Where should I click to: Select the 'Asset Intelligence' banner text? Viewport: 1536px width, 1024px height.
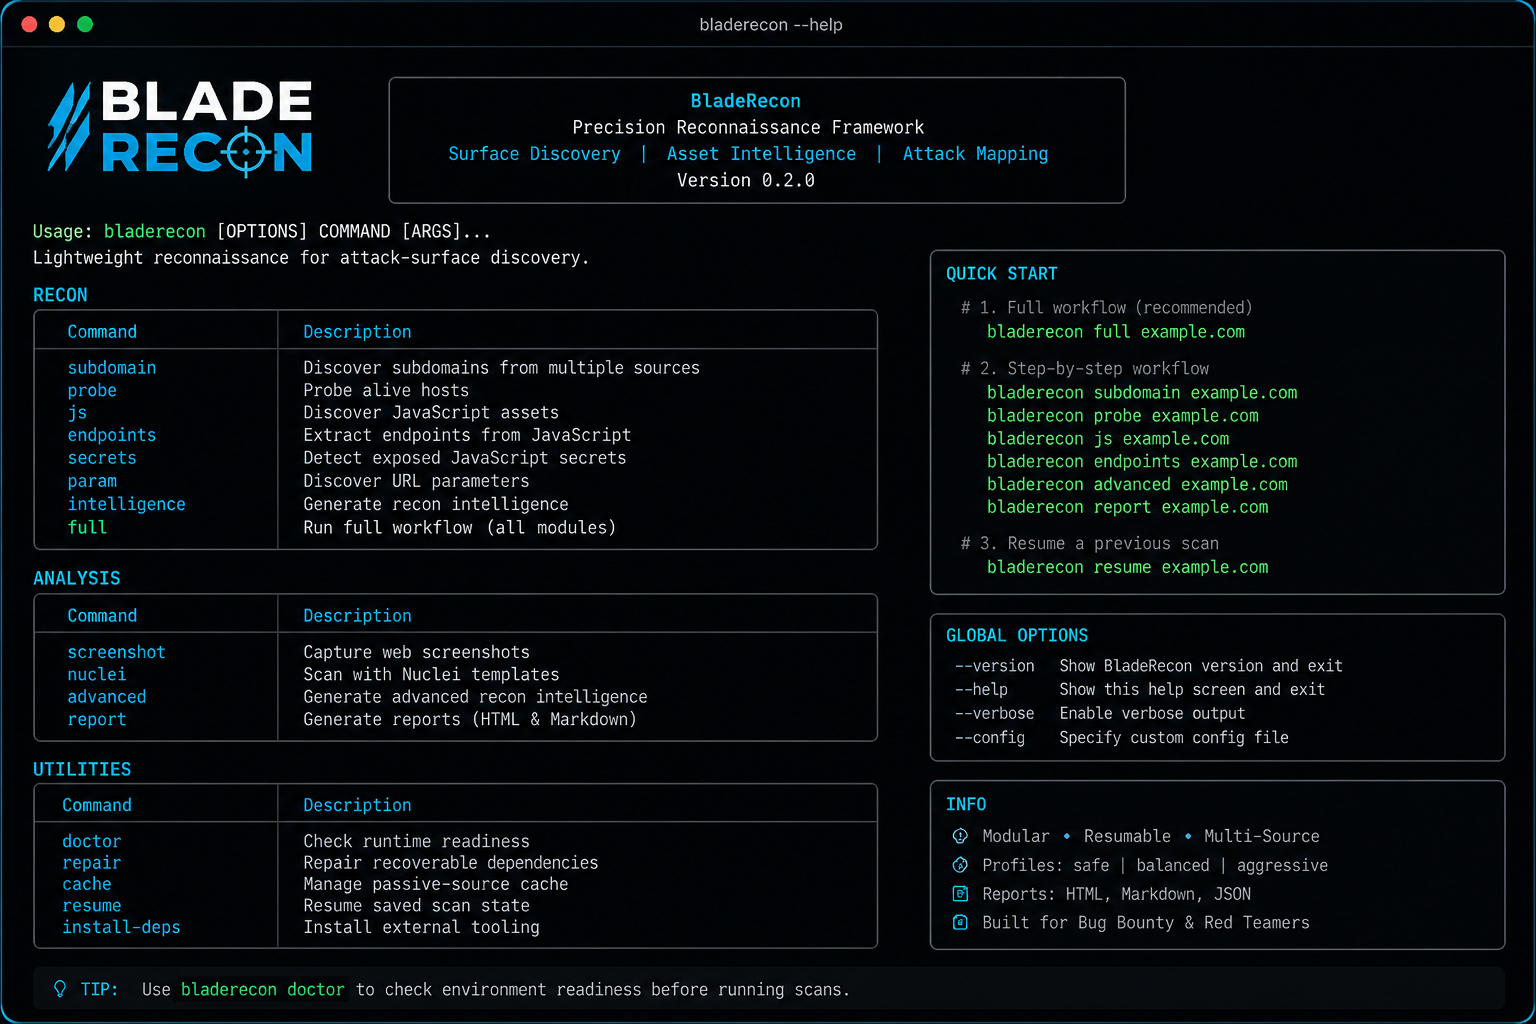pyautogui.click(x=761, y=154)
